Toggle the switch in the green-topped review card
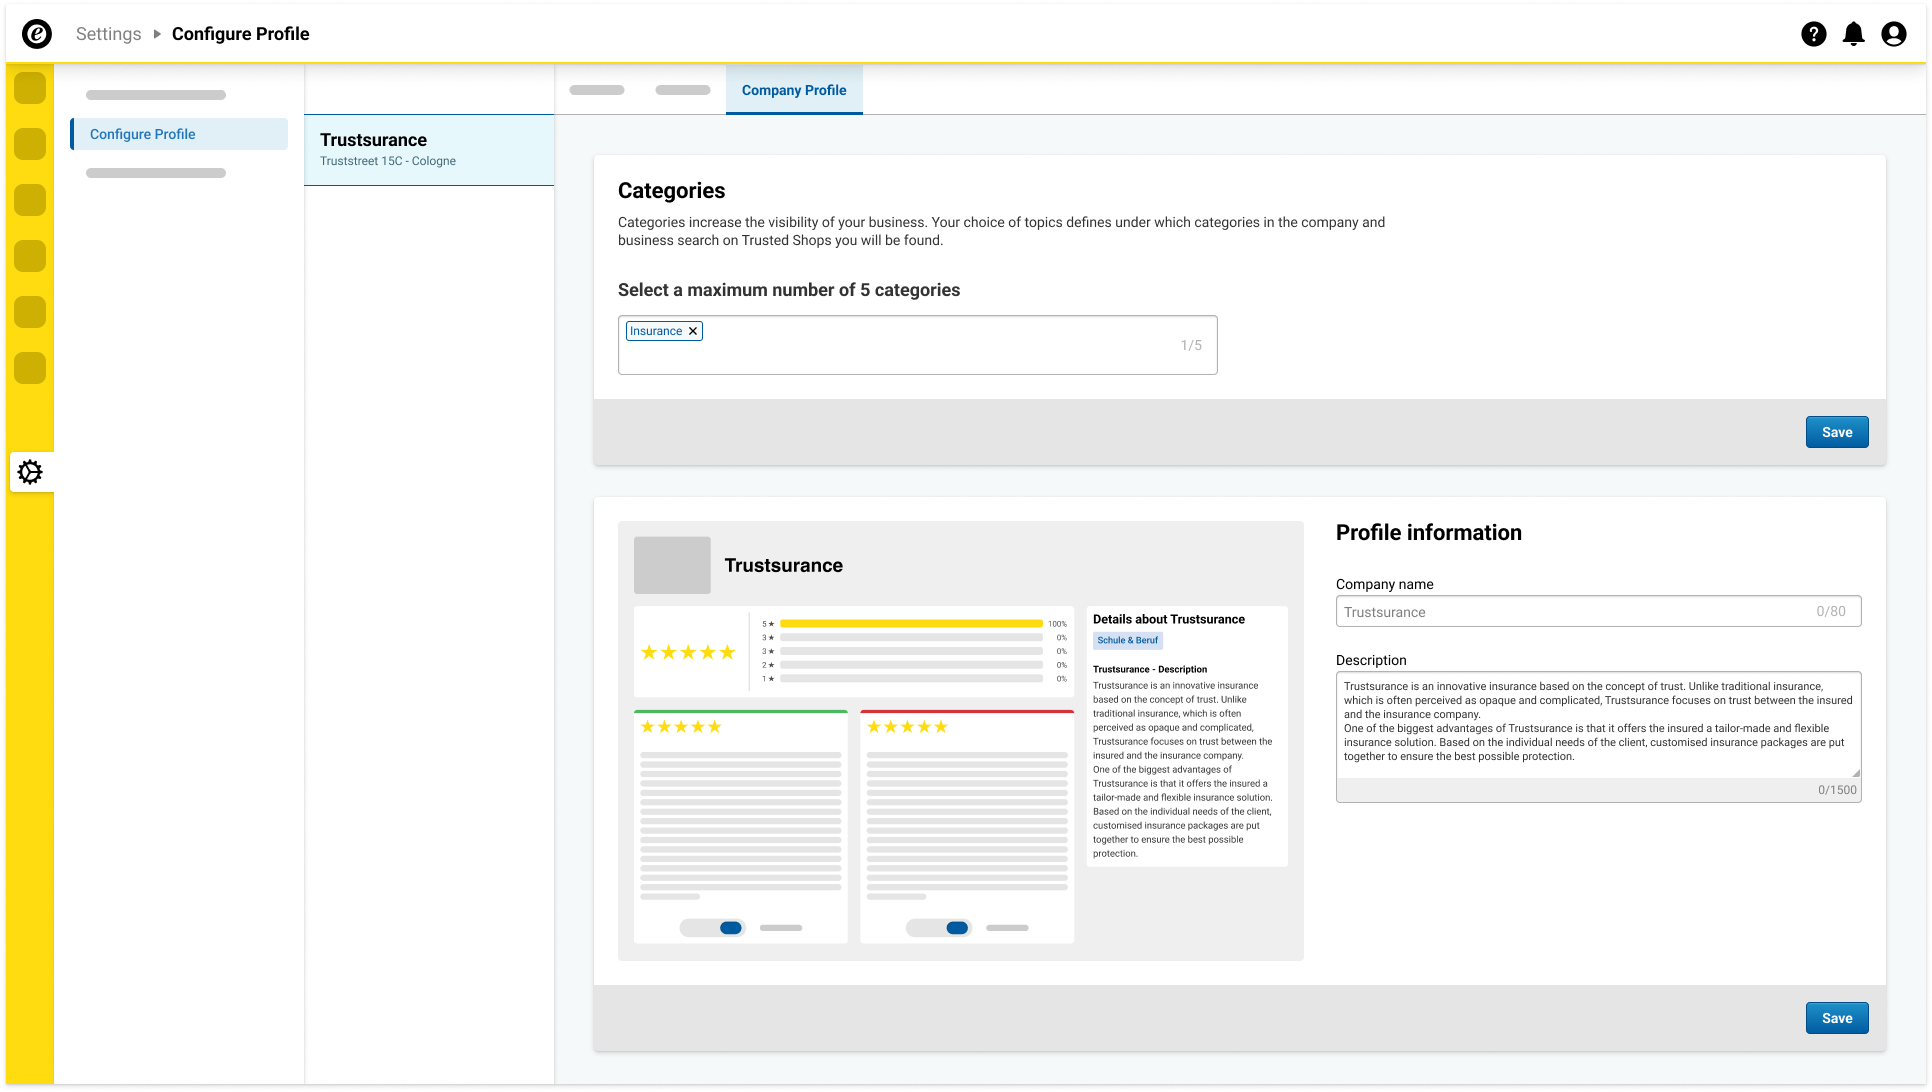Image resolution: width=1932 pixels, height=1092 pixels. tap(712, 928)
